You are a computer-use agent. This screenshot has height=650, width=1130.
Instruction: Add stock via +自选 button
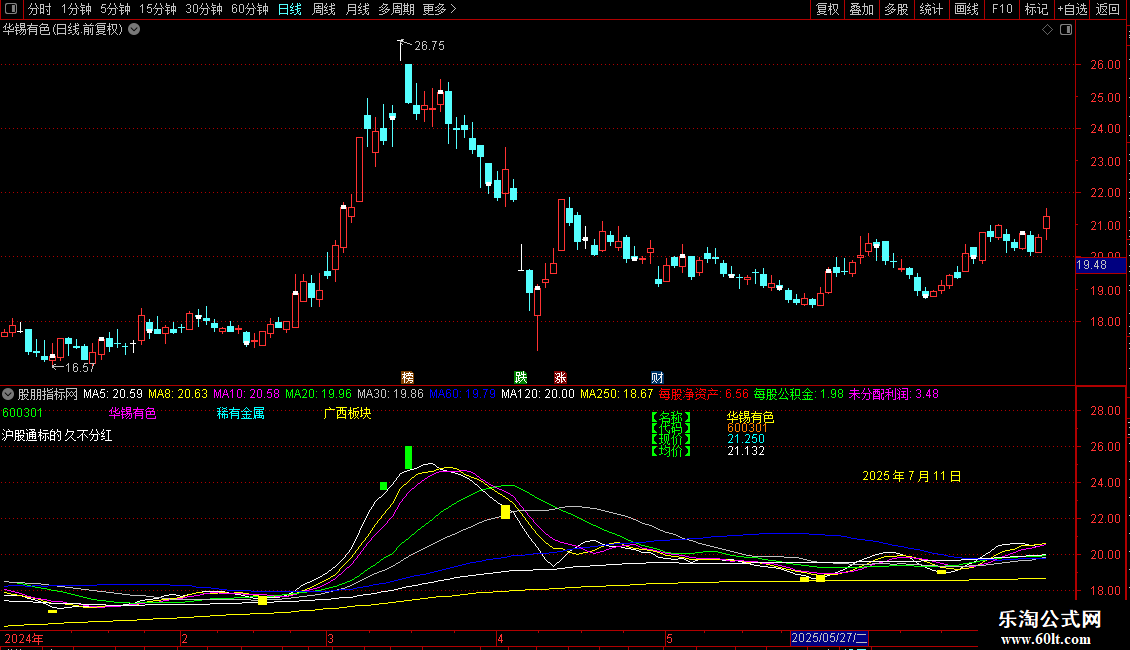[1071, 9]
